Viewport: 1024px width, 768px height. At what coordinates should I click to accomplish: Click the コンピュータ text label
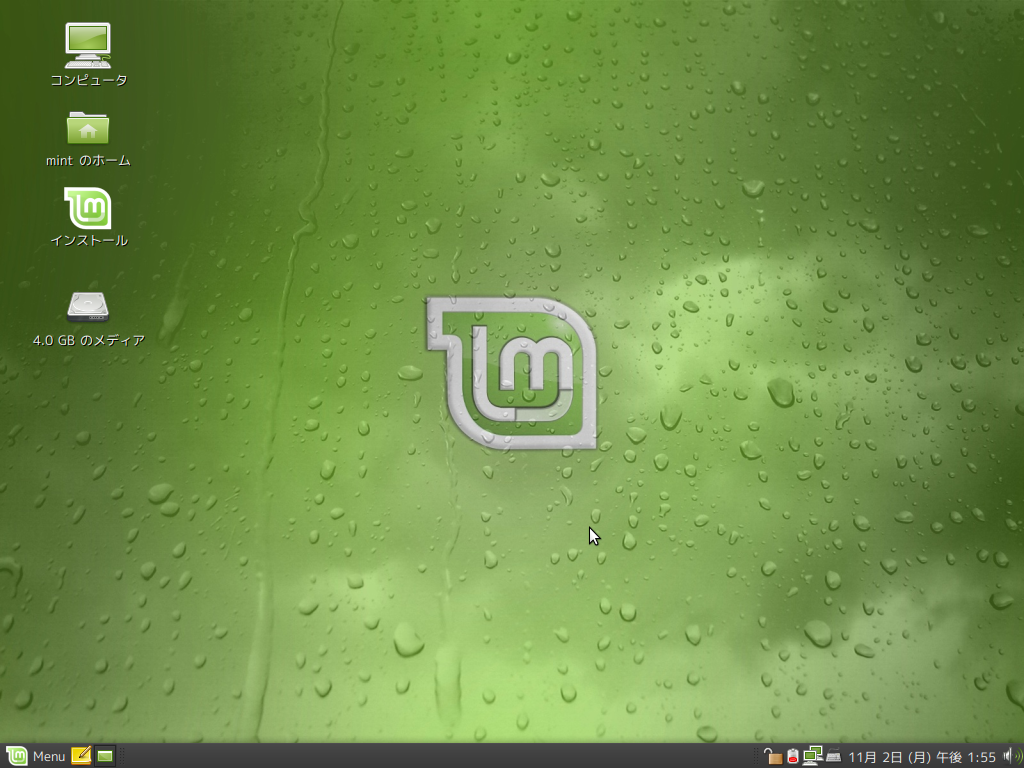[88, 80]
